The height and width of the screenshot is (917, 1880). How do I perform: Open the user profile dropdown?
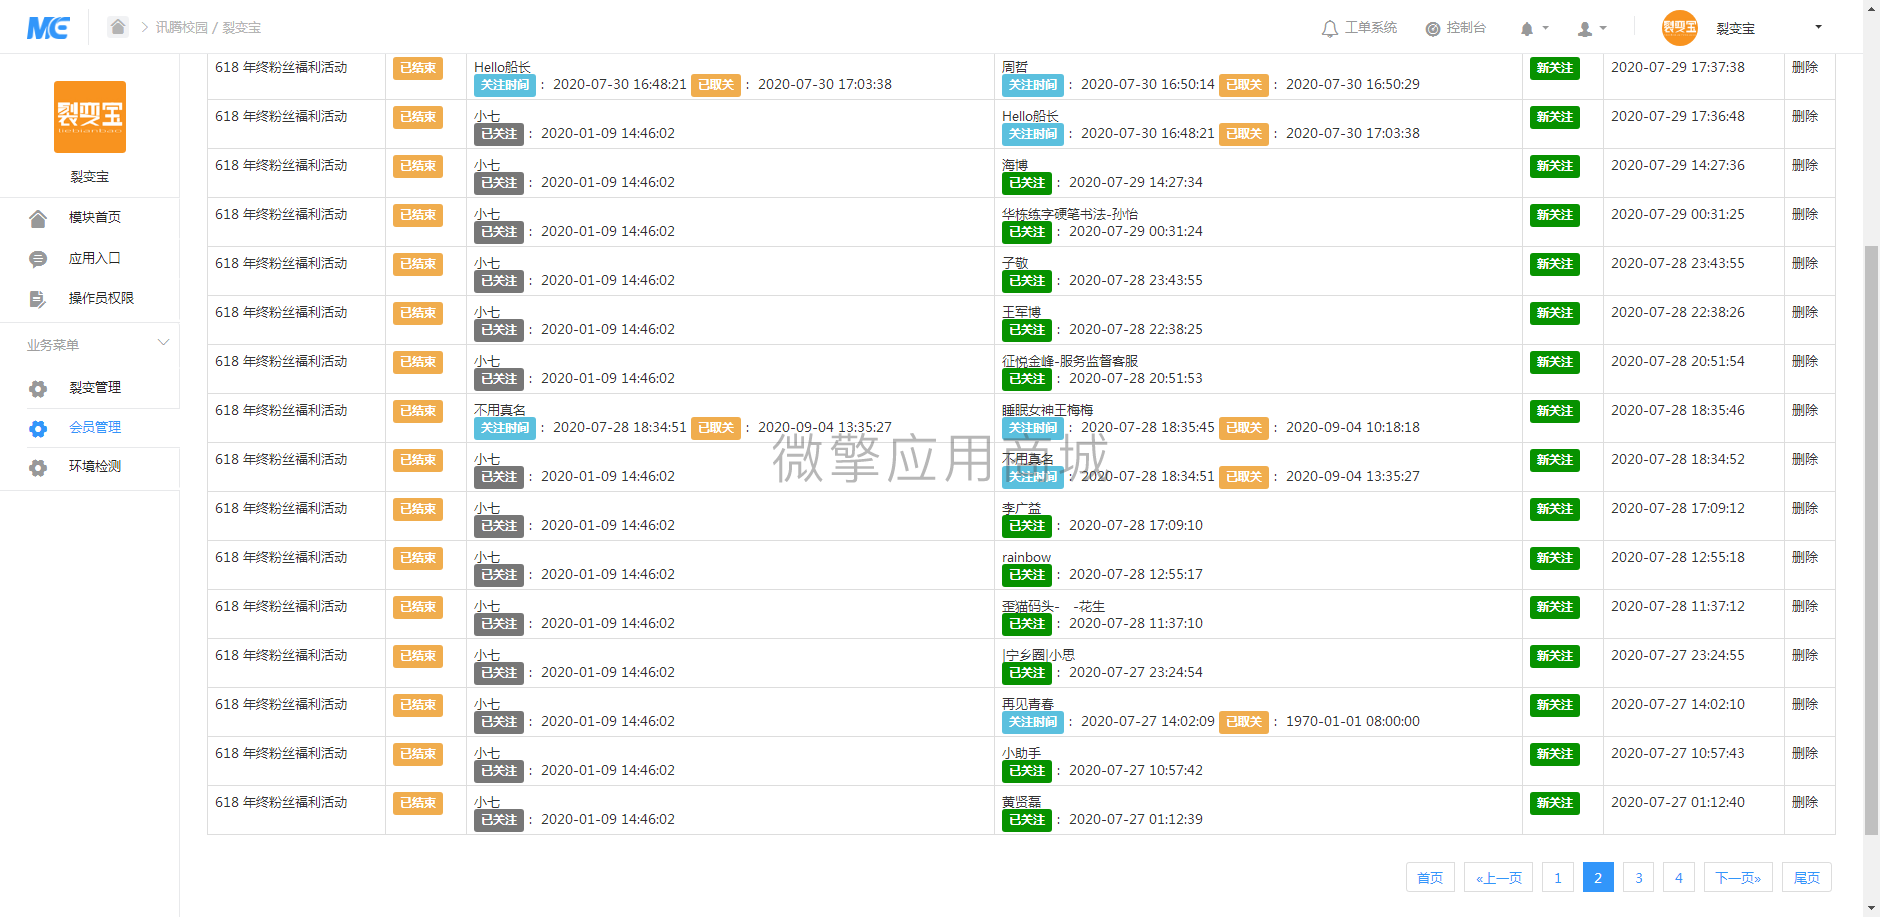(x=1592, y=29)
